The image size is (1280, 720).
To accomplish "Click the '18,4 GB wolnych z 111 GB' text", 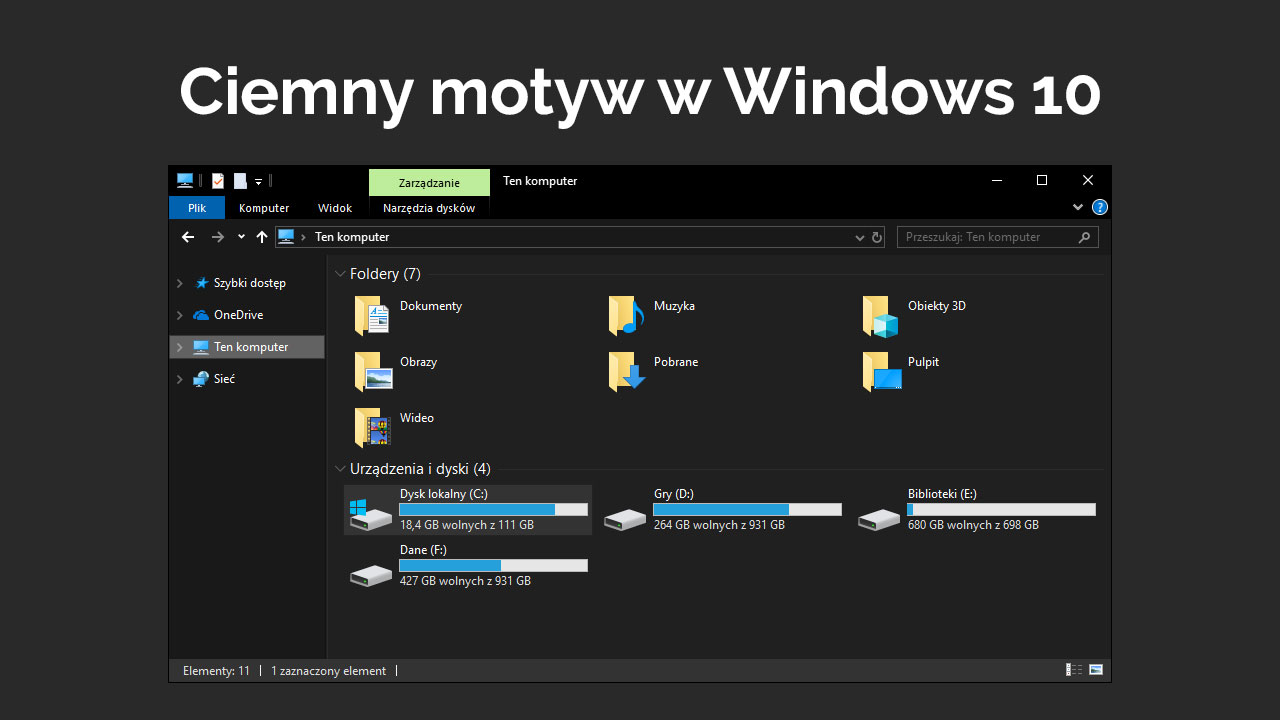I will [x=467, y=525].
